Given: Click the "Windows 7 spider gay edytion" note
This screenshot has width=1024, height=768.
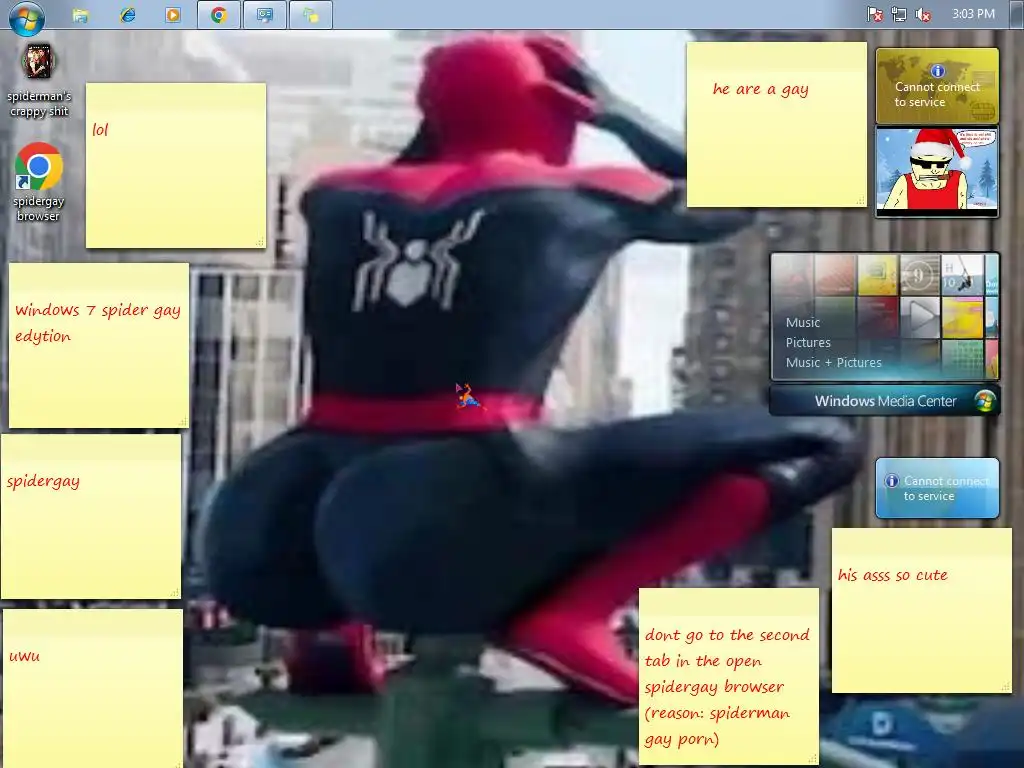Looking at the screenshot, I should click(99, 345).
